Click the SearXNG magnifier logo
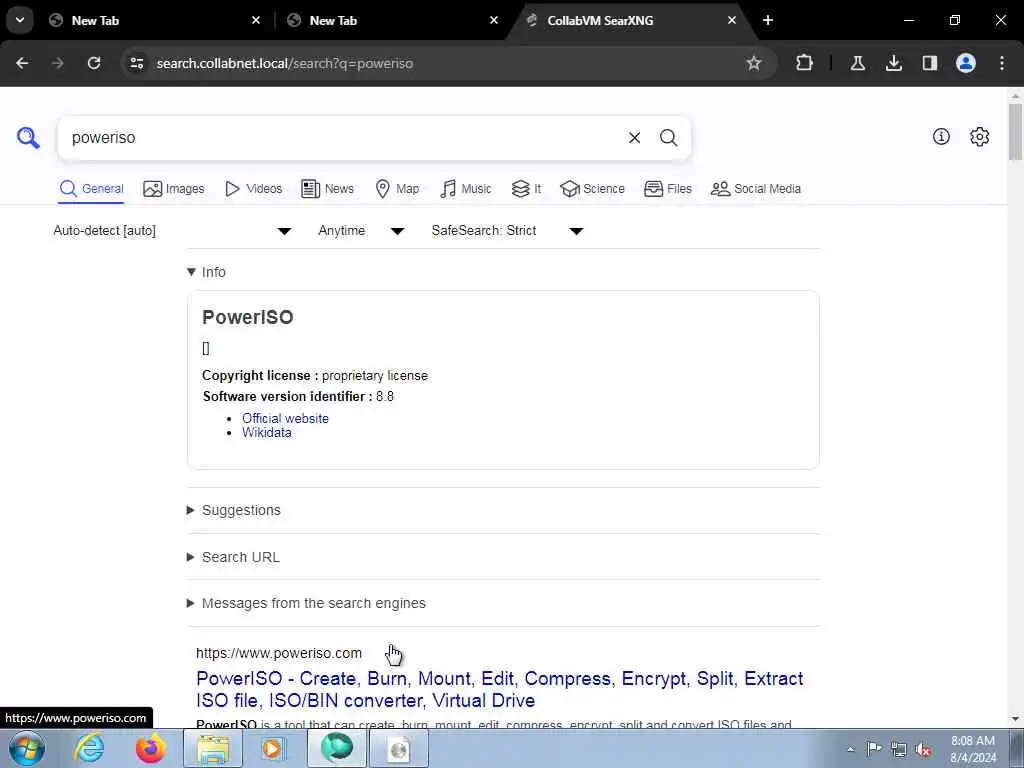Viewport: 1024px width, 768px height. click(28, 138)
